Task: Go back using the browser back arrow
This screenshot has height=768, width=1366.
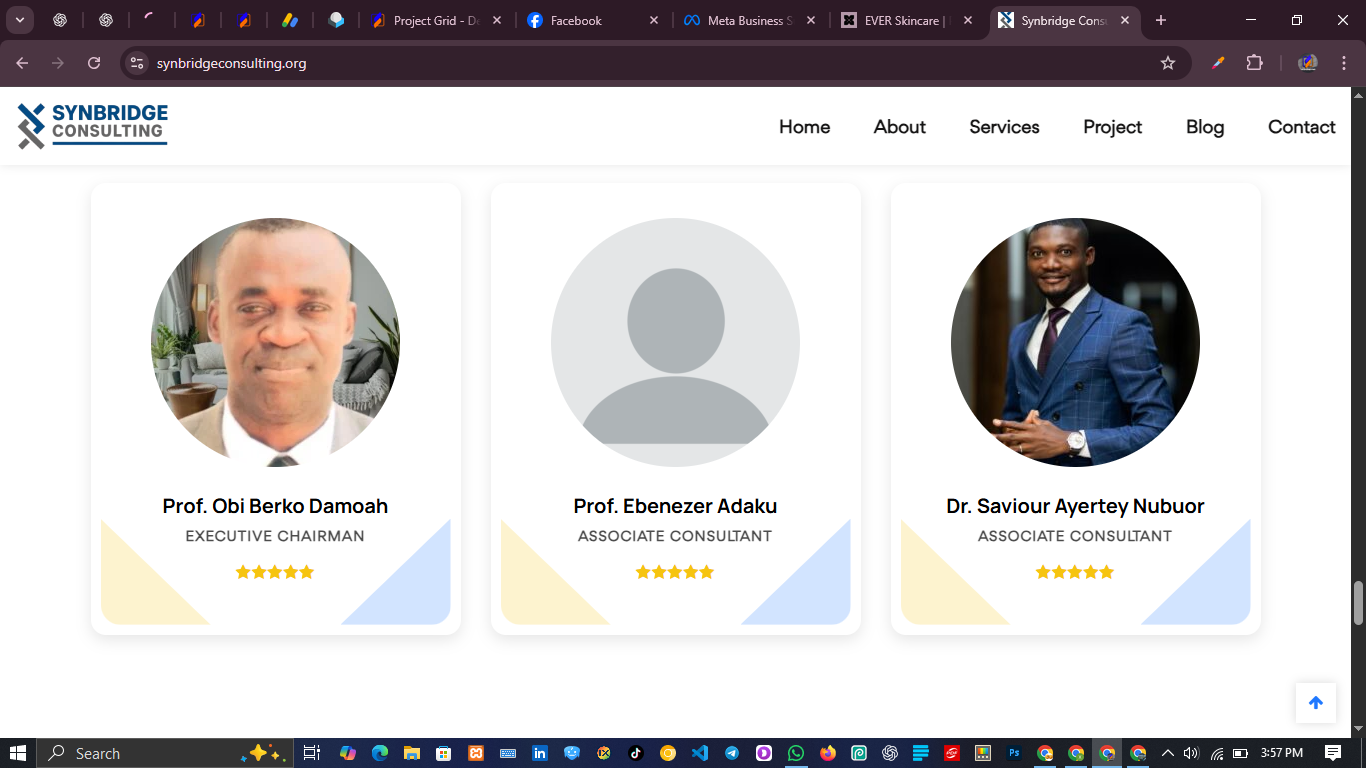Action: (21, 62)
